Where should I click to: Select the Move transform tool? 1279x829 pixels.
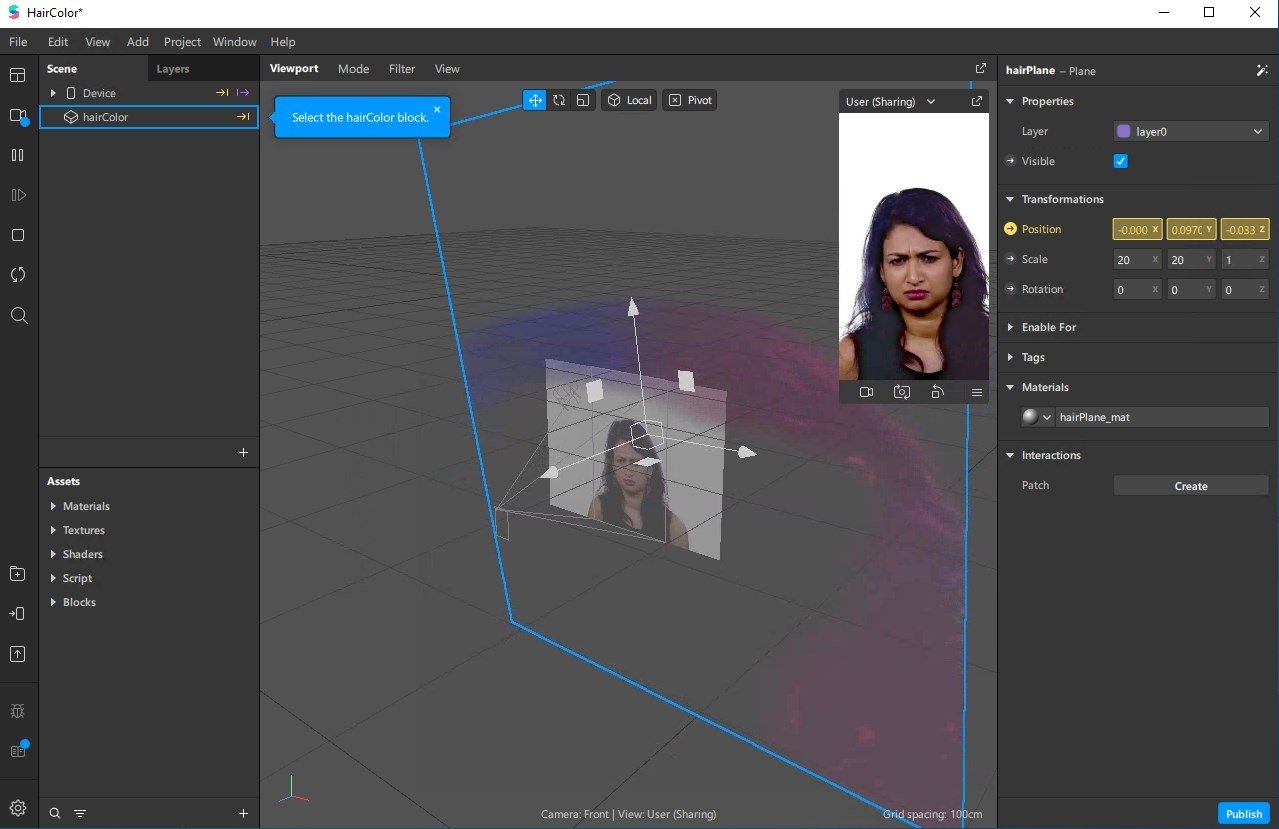[x=535, y=100]
